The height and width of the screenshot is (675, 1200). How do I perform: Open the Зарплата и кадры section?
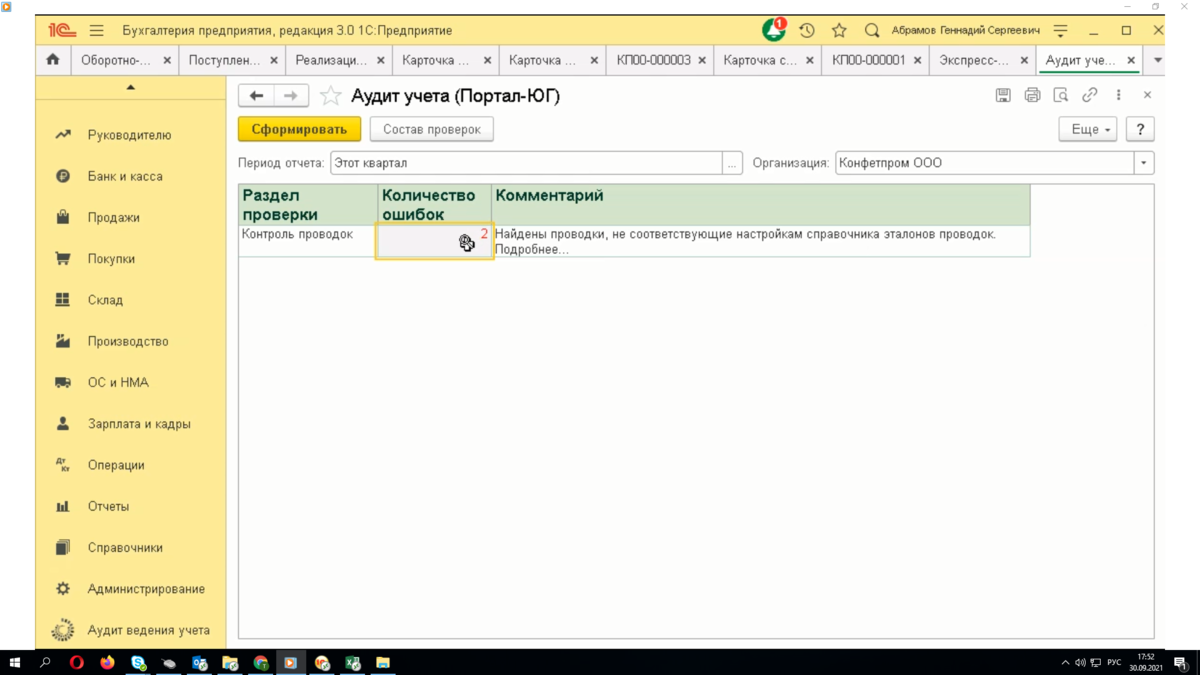[139, 424]
